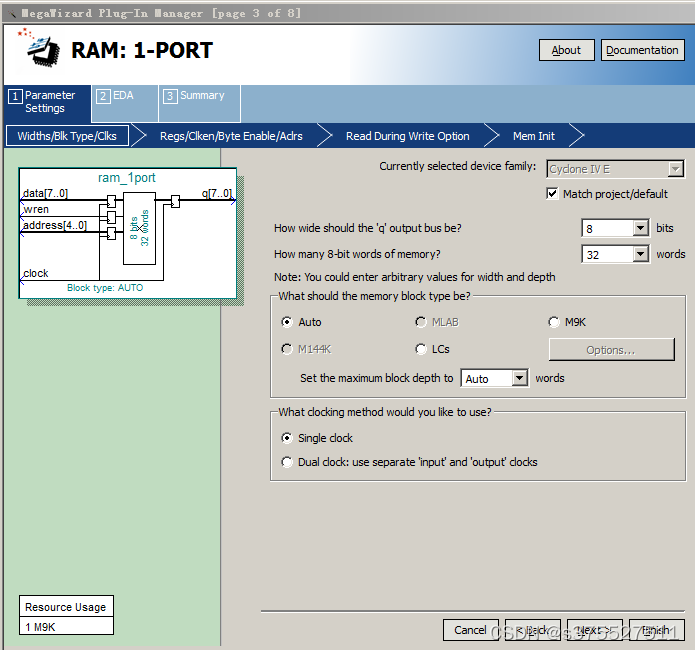The height and width of the screenshot is (650, 695).
Task: Proceed with the Next button
Action: point(595,630)
